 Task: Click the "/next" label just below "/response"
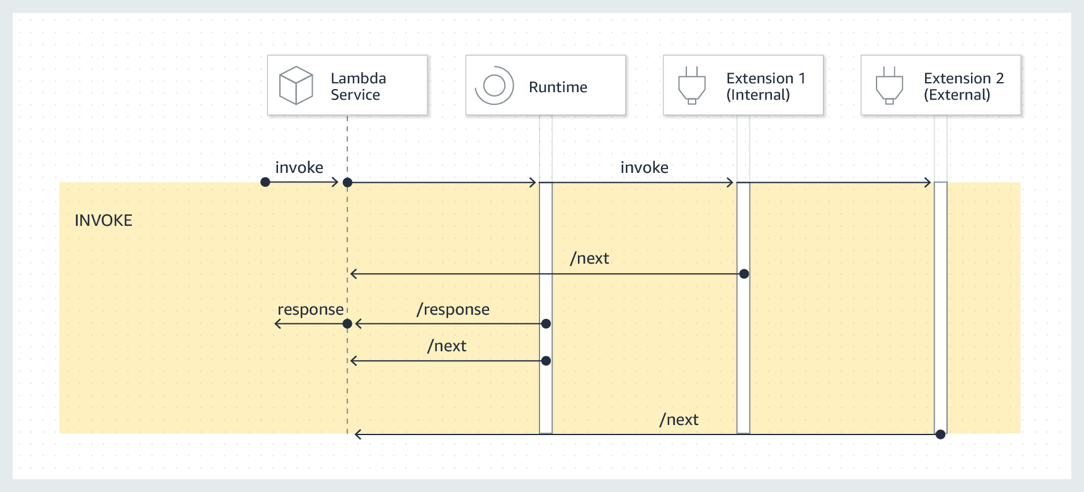coord(447,346)
